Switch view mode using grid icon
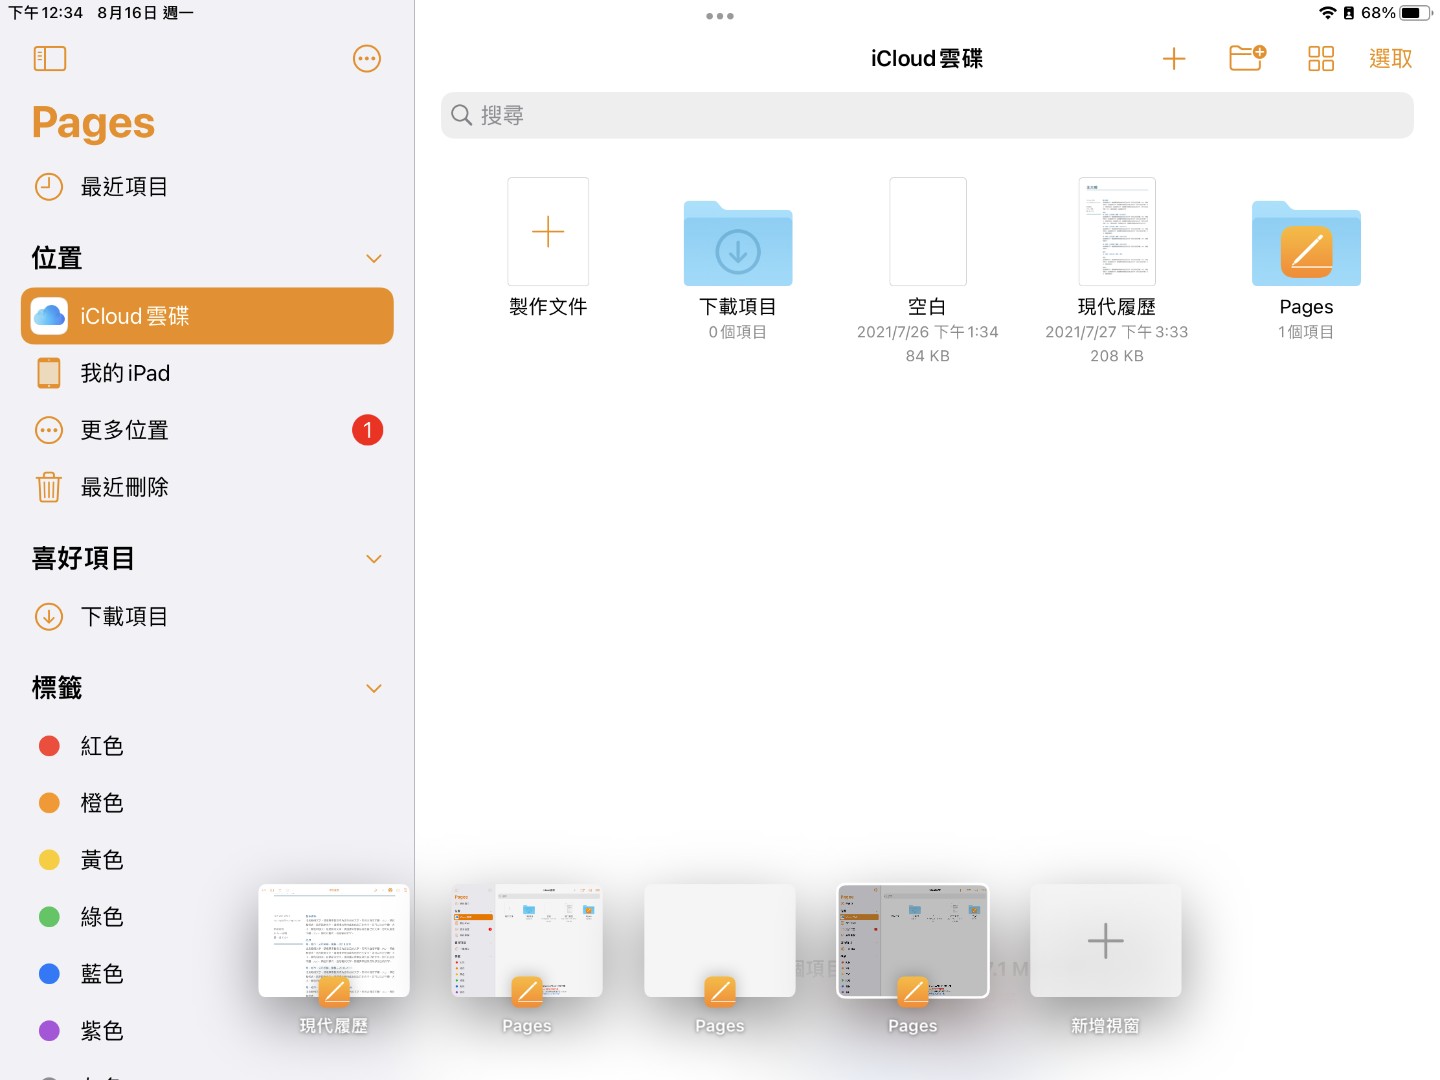Image resolution: width=1440 pixels, height=1080 pixels. tap(1320, 59)
